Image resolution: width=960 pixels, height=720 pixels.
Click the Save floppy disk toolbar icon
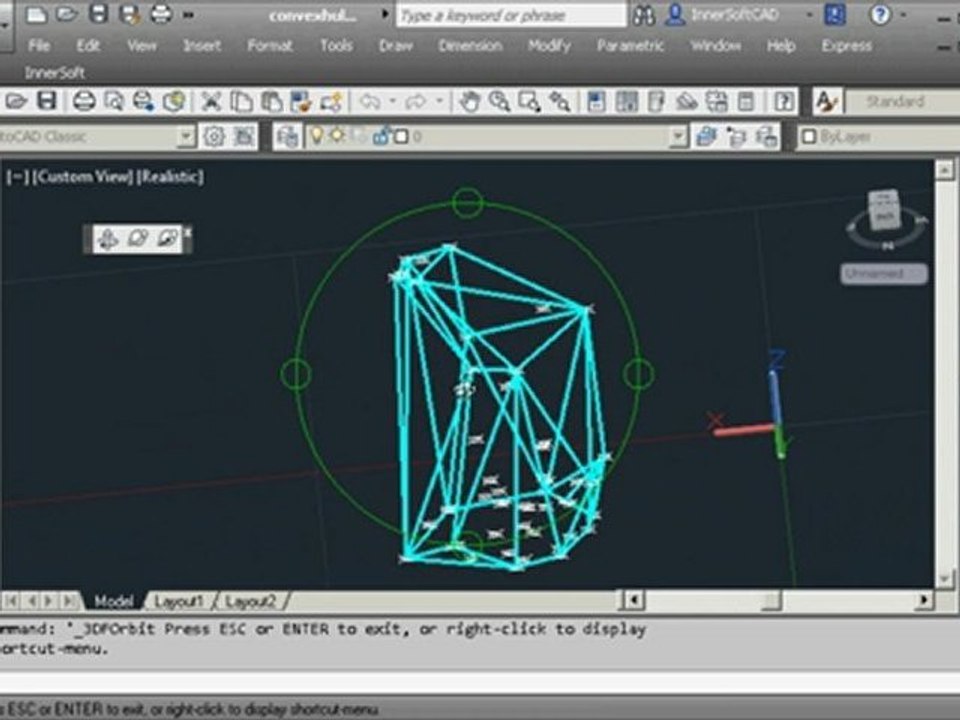tap(47, 101)
